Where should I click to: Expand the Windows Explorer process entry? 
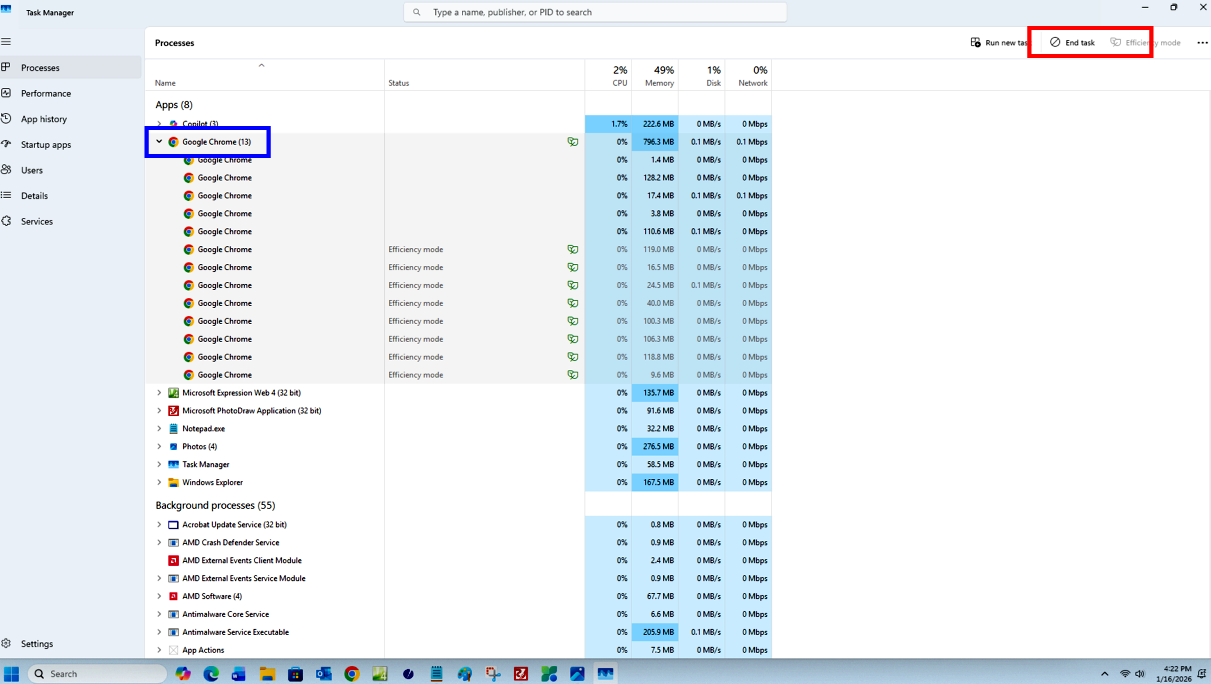pos(159,483)
